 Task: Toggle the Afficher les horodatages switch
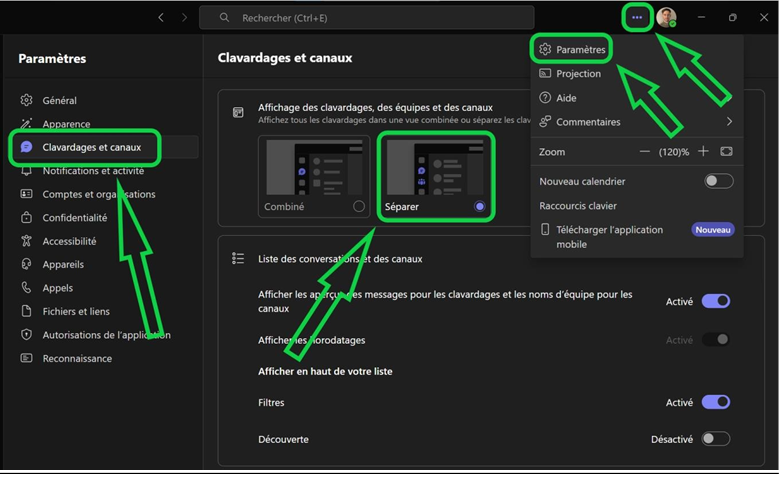pyautogui.click(x=716, y=340)
